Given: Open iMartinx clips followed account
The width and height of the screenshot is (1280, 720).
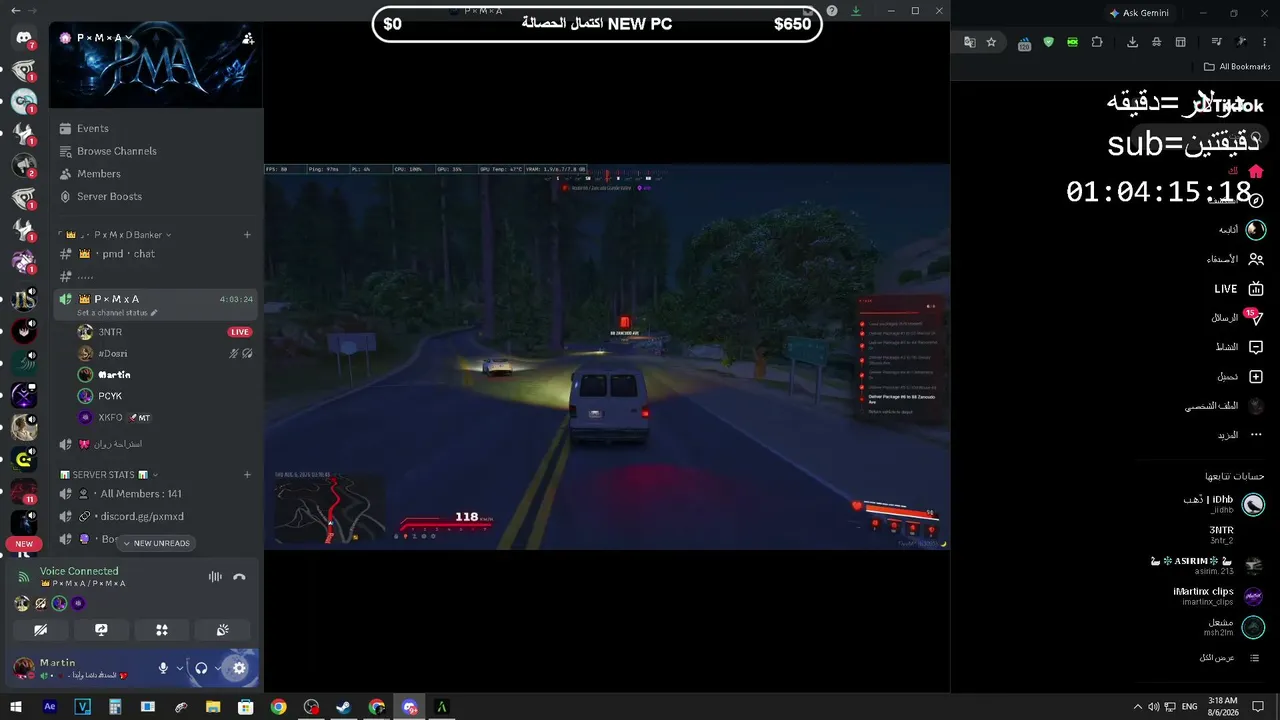Looking at the screenshot, I should pos(1218,596).
